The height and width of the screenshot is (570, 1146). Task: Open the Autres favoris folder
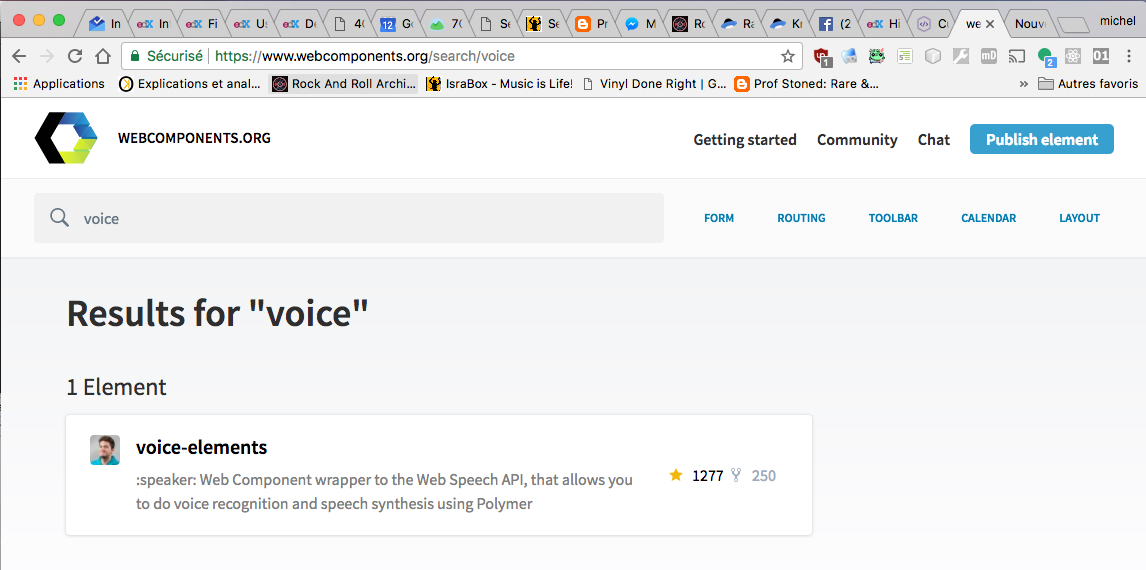(1088, 84)
